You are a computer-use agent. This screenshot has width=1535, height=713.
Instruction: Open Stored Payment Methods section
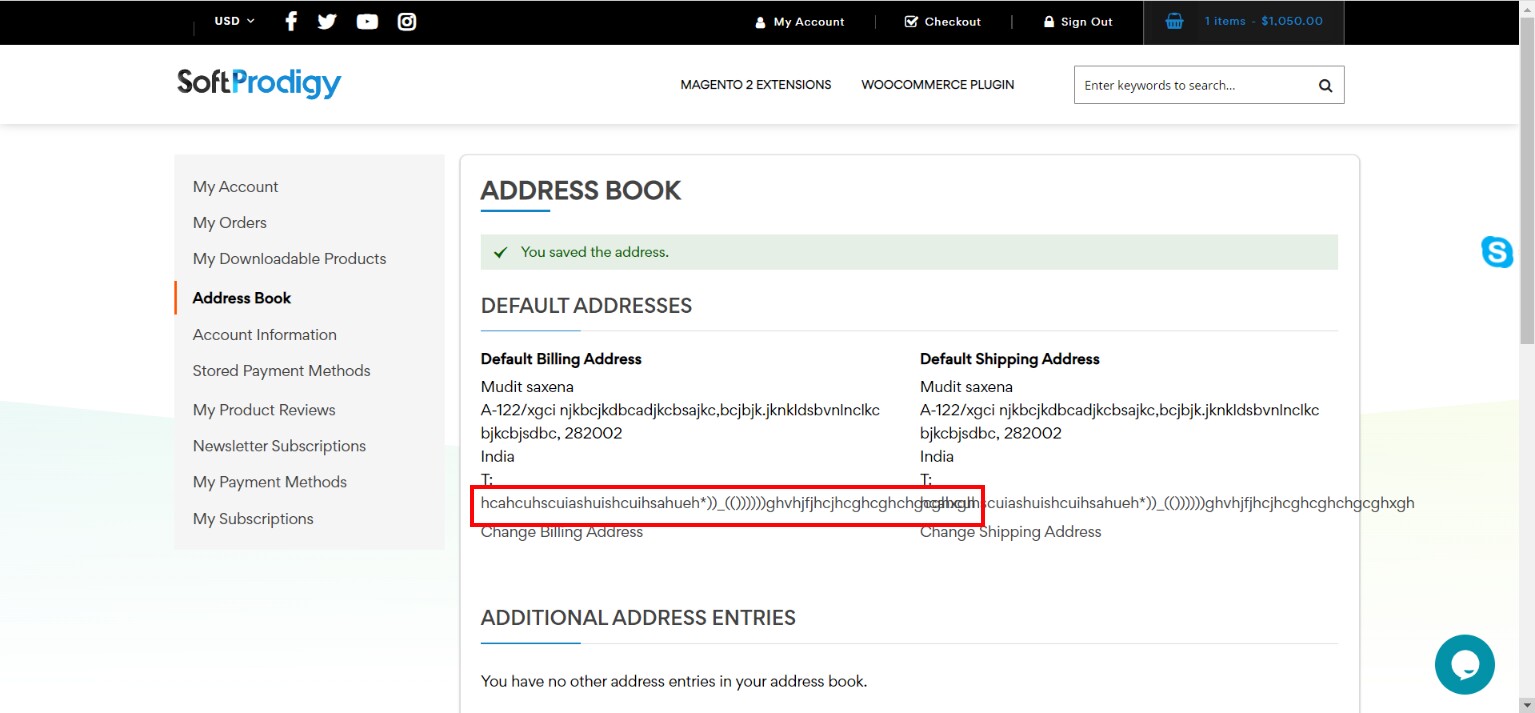(x=281, y=370)
